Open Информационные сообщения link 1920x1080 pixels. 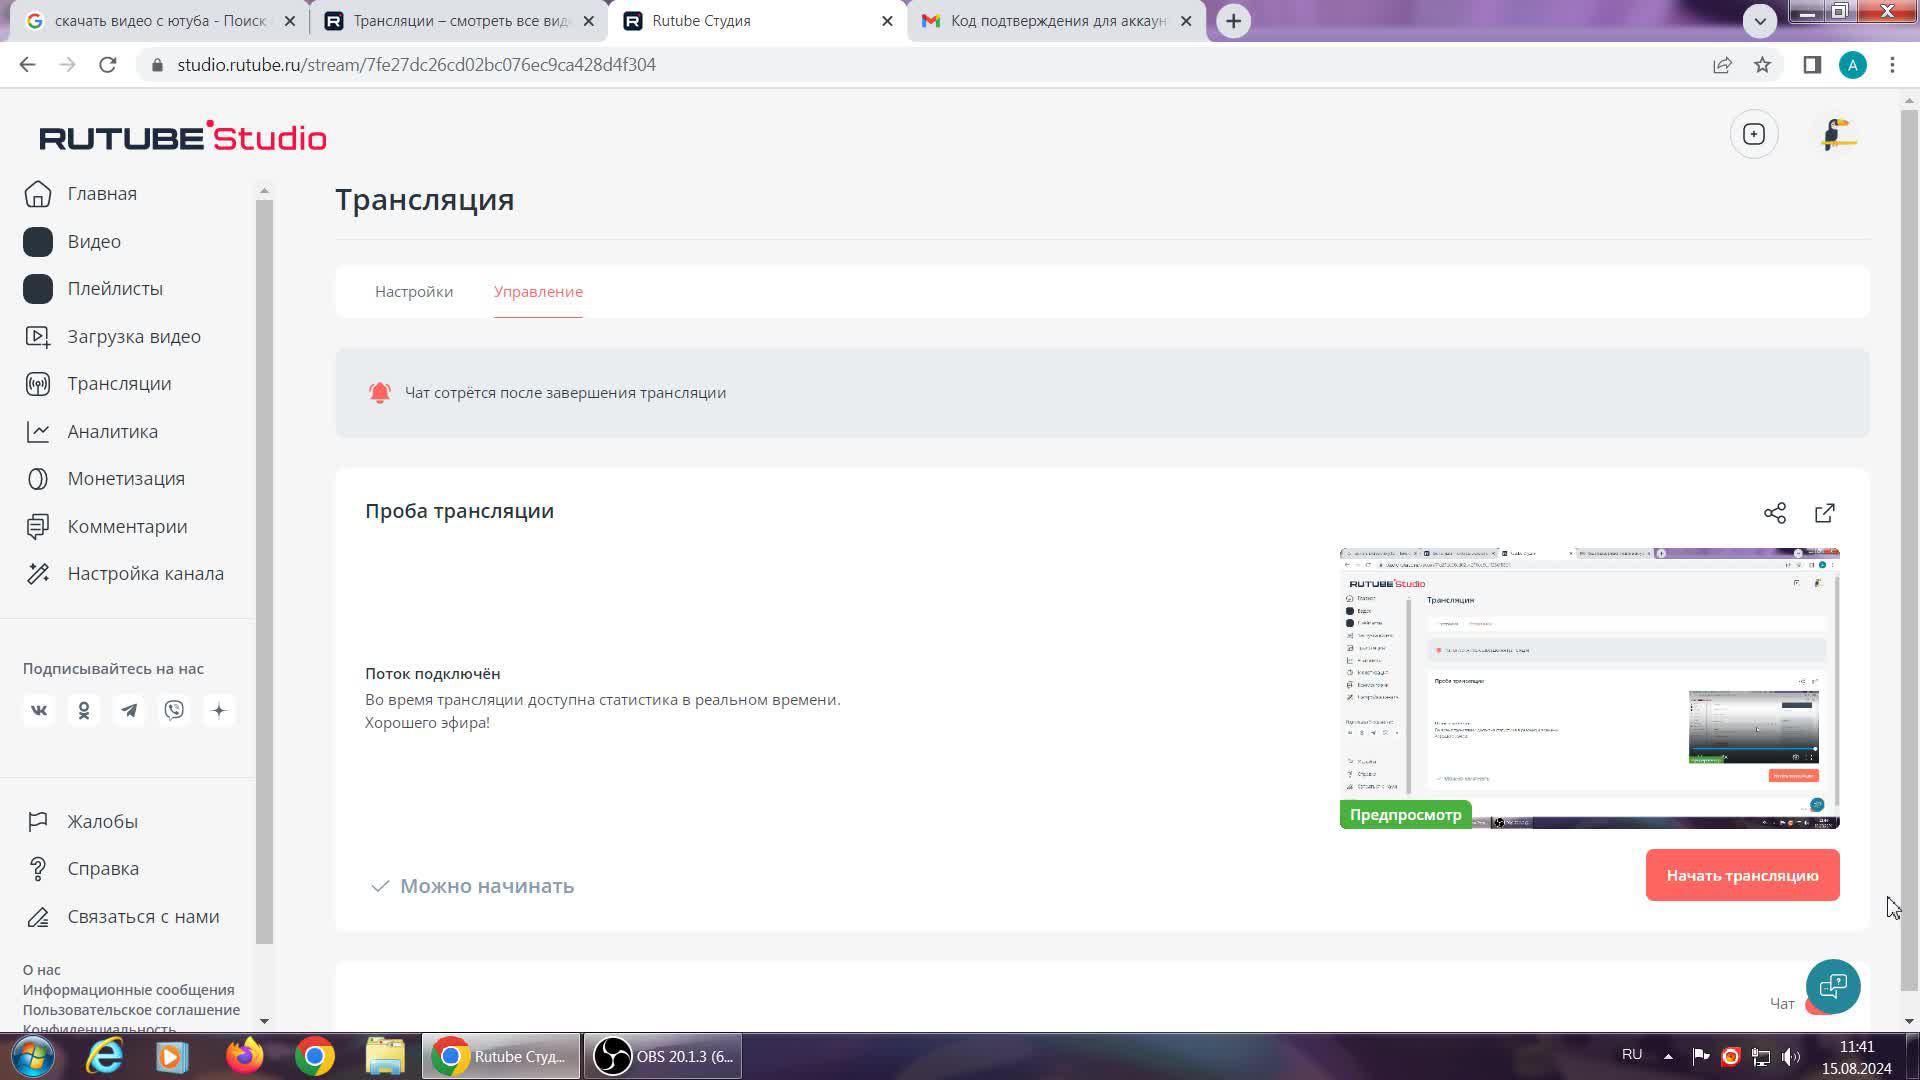(x=129, y=990)
